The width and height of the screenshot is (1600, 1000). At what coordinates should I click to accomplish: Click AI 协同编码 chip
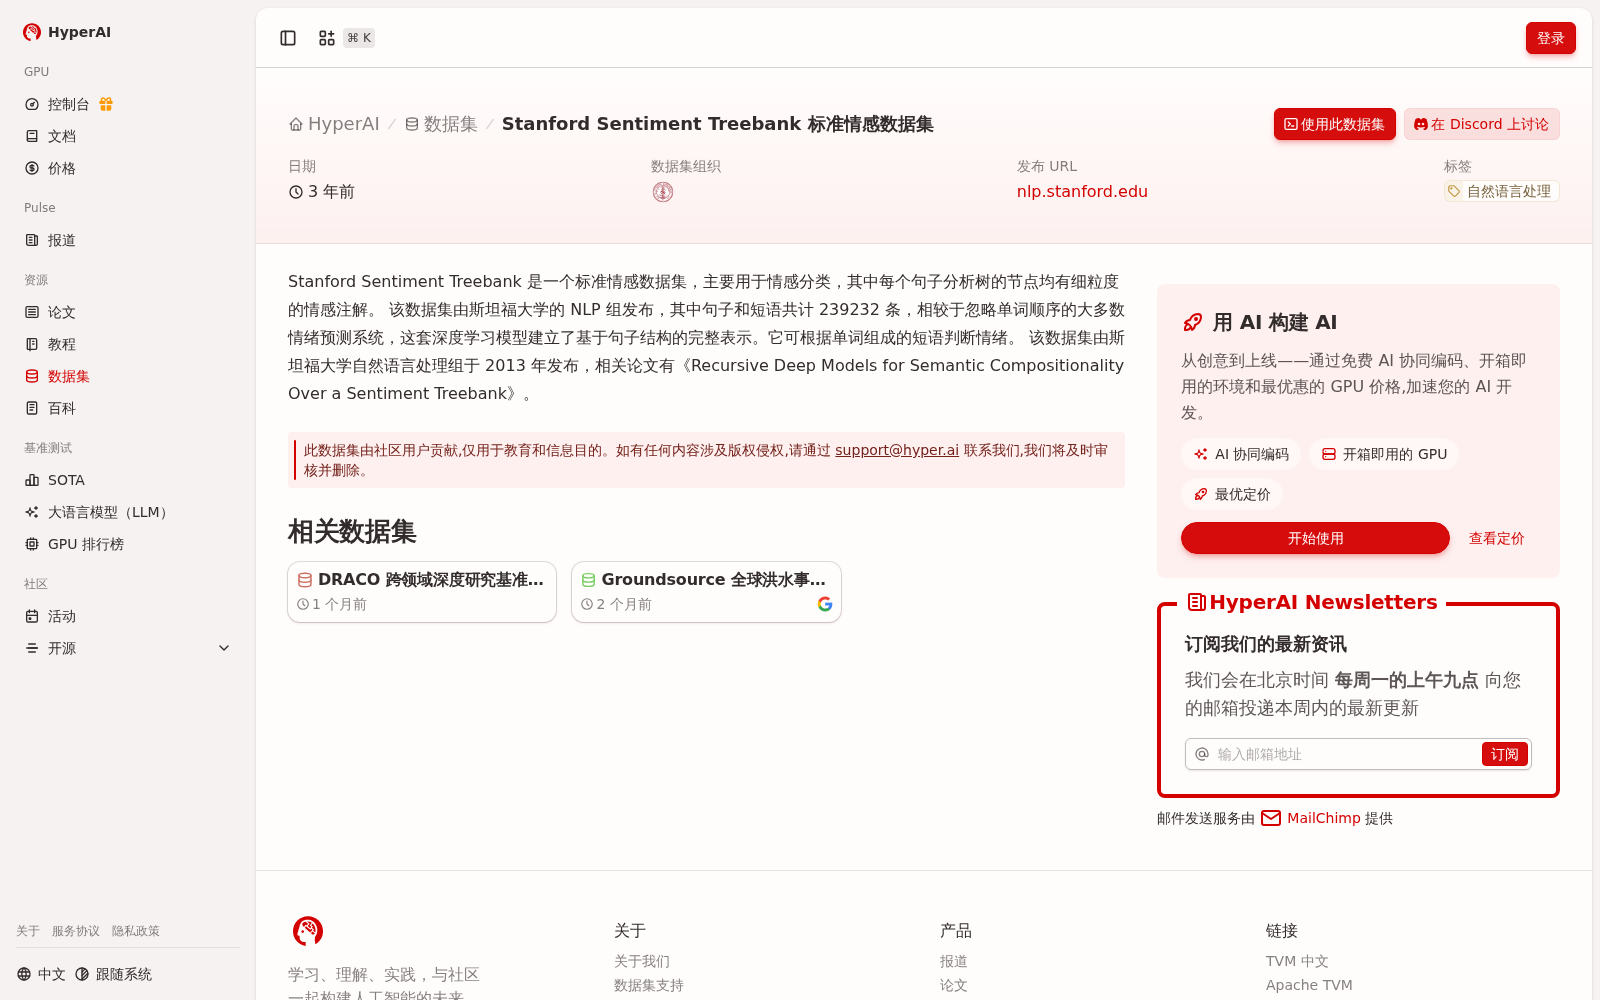pyautogui.click(x=1241, y=454)
